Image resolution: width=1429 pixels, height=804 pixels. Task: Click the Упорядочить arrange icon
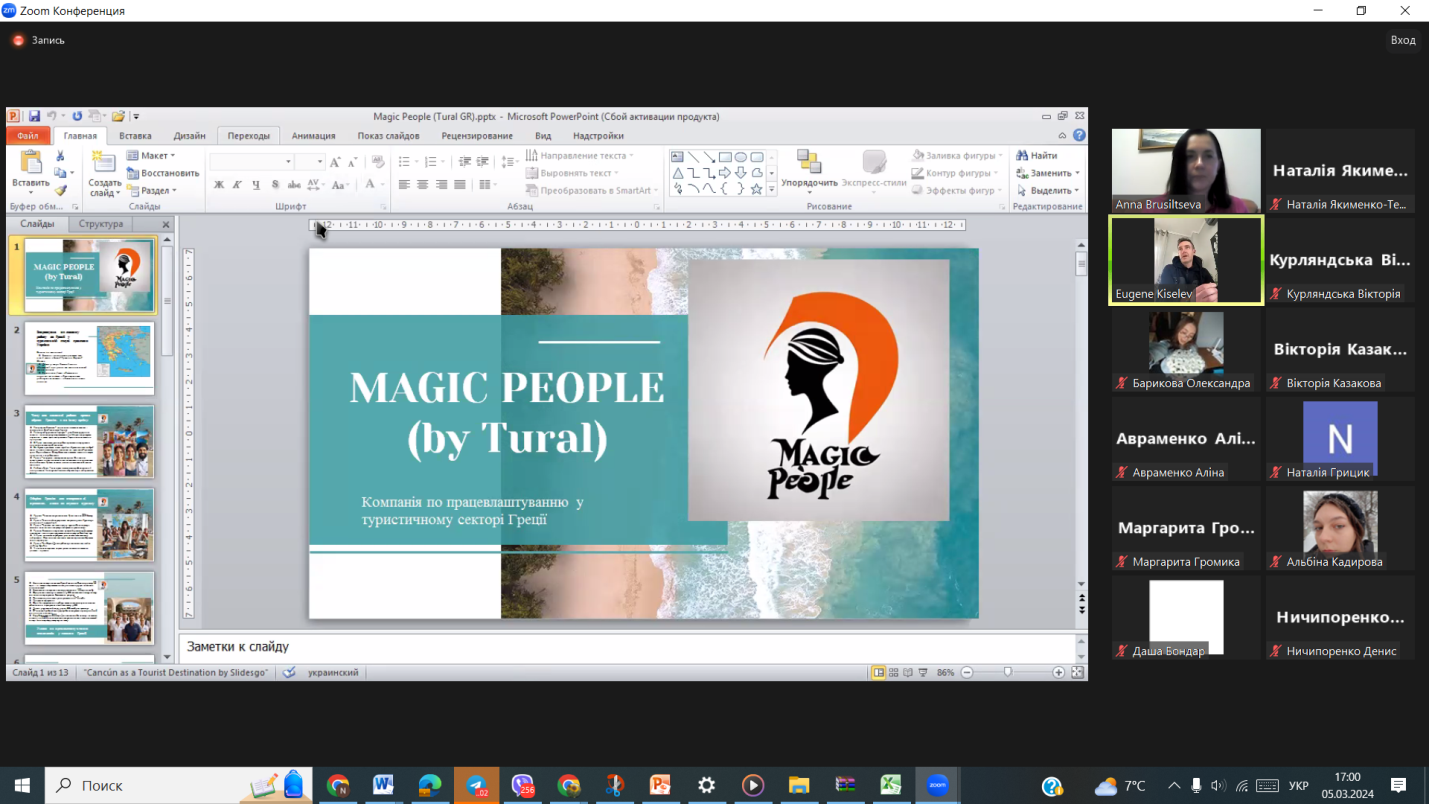tap(809, 163)
